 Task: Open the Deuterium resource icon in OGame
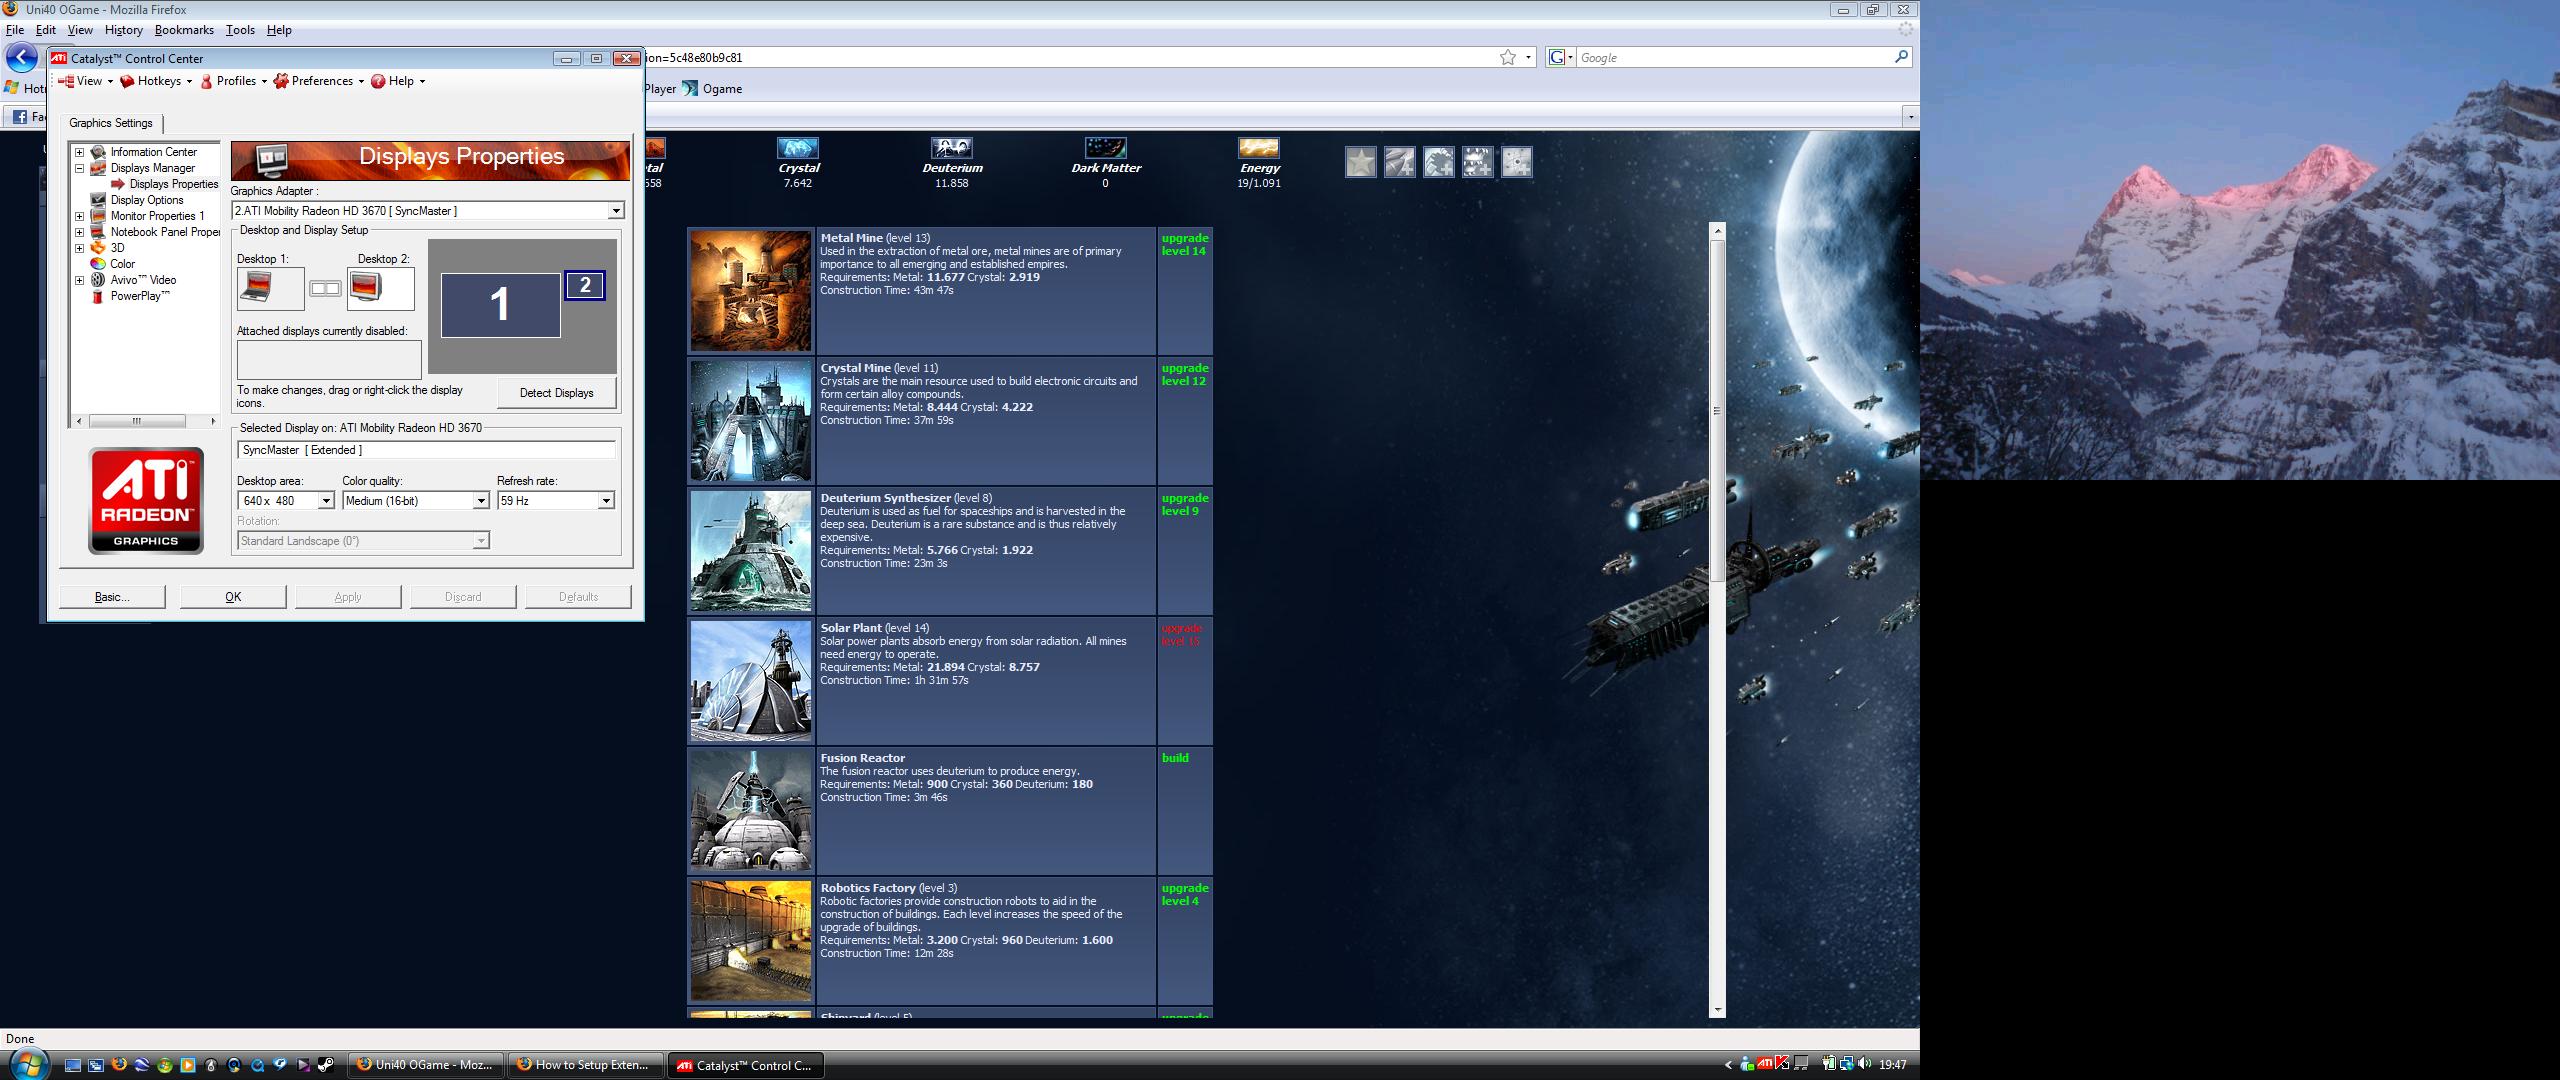pyautogui.click(x=952, y=148)
